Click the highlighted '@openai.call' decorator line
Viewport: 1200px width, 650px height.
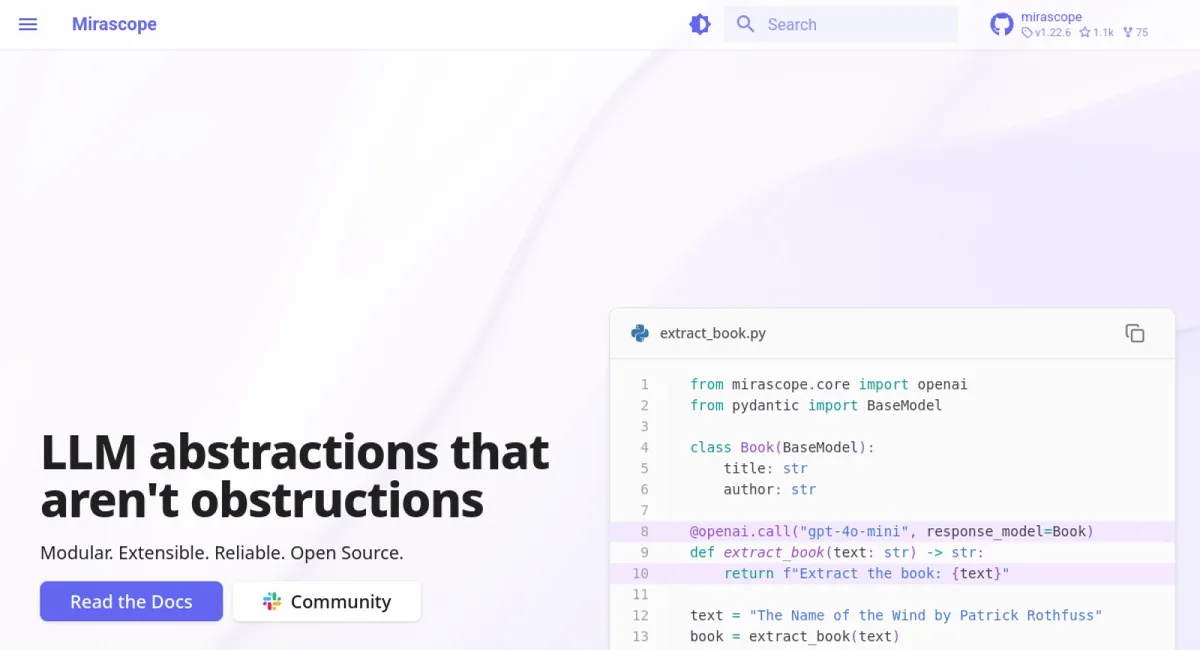click(892, 531)
